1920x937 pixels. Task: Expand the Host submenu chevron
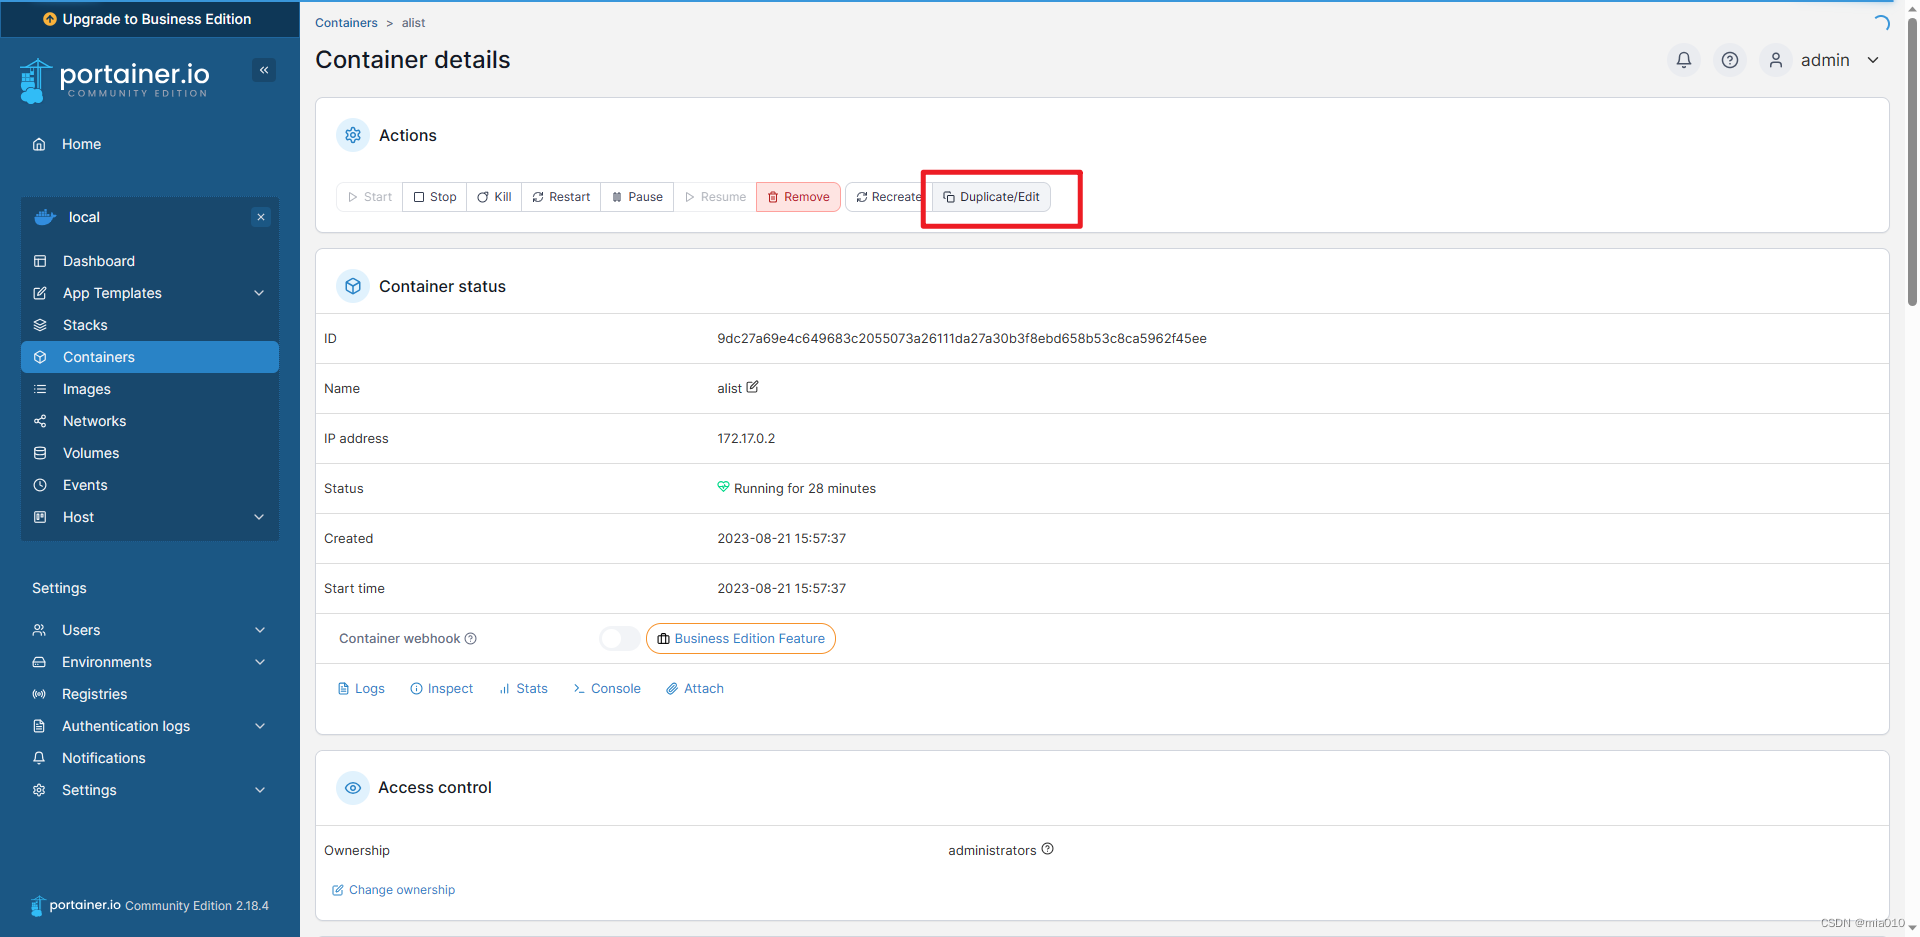click(x=259, y=517)
